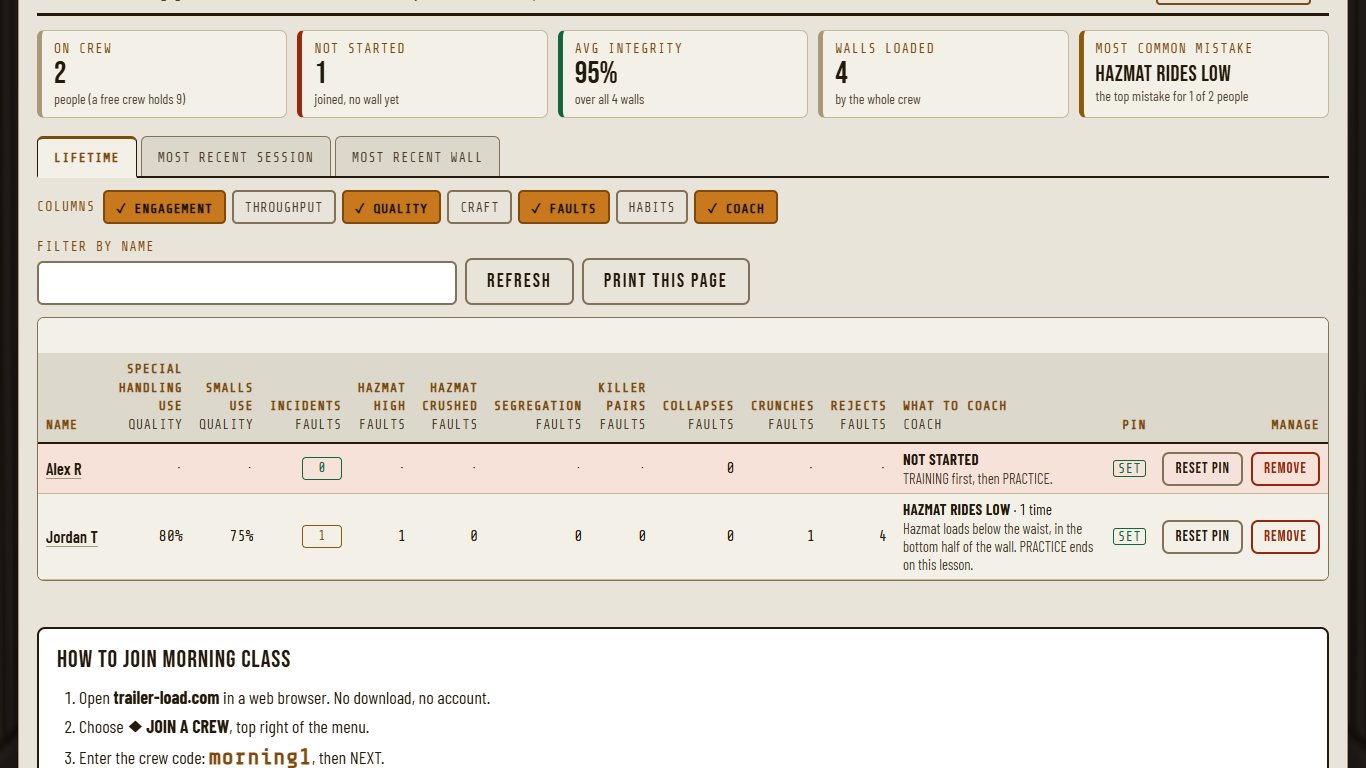Enable the Habits columns chip
1366x768 pixels.
pyautogui.click(x=652, y=207)
